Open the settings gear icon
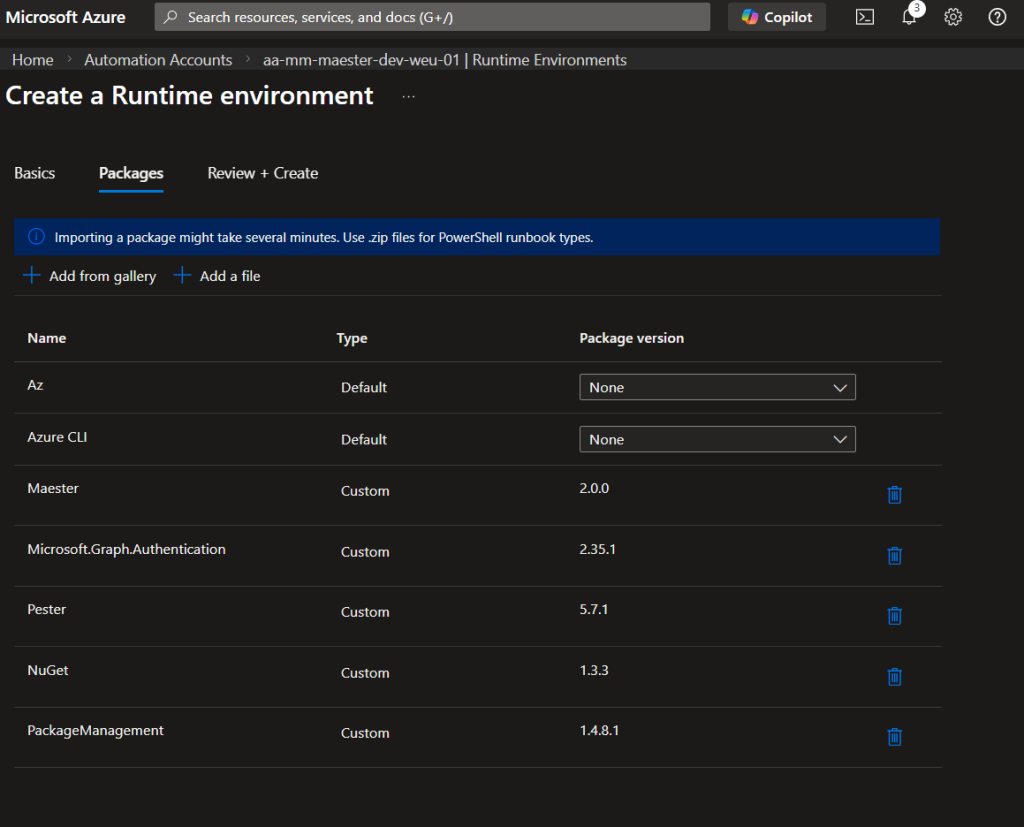This screenshot has height=827, width=1024. point(953,17)
